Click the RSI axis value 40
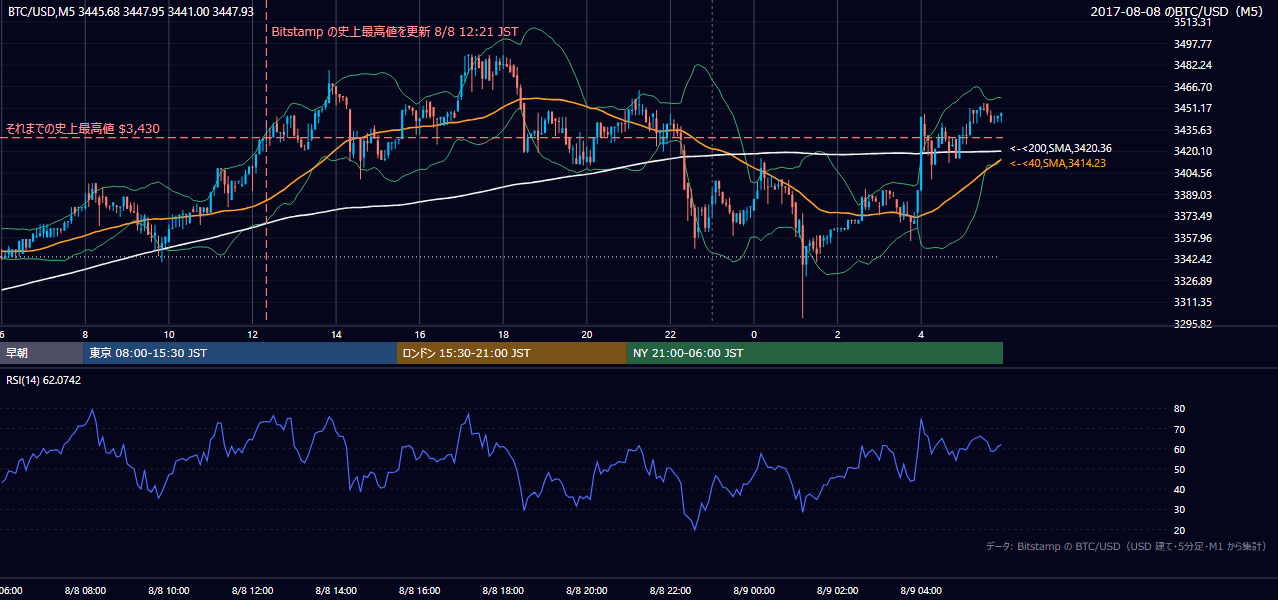The width and height of the screenshot is (1278, 600). 1179,489
